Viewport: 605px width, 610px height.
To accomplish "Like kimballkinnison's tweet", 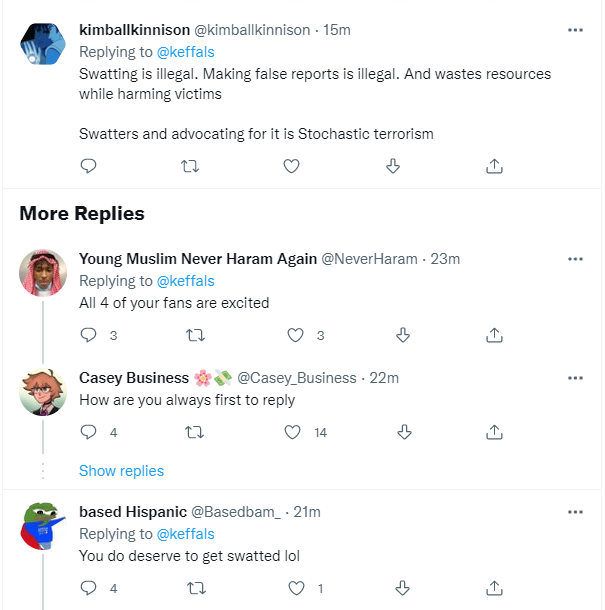I will click(292, 166).
